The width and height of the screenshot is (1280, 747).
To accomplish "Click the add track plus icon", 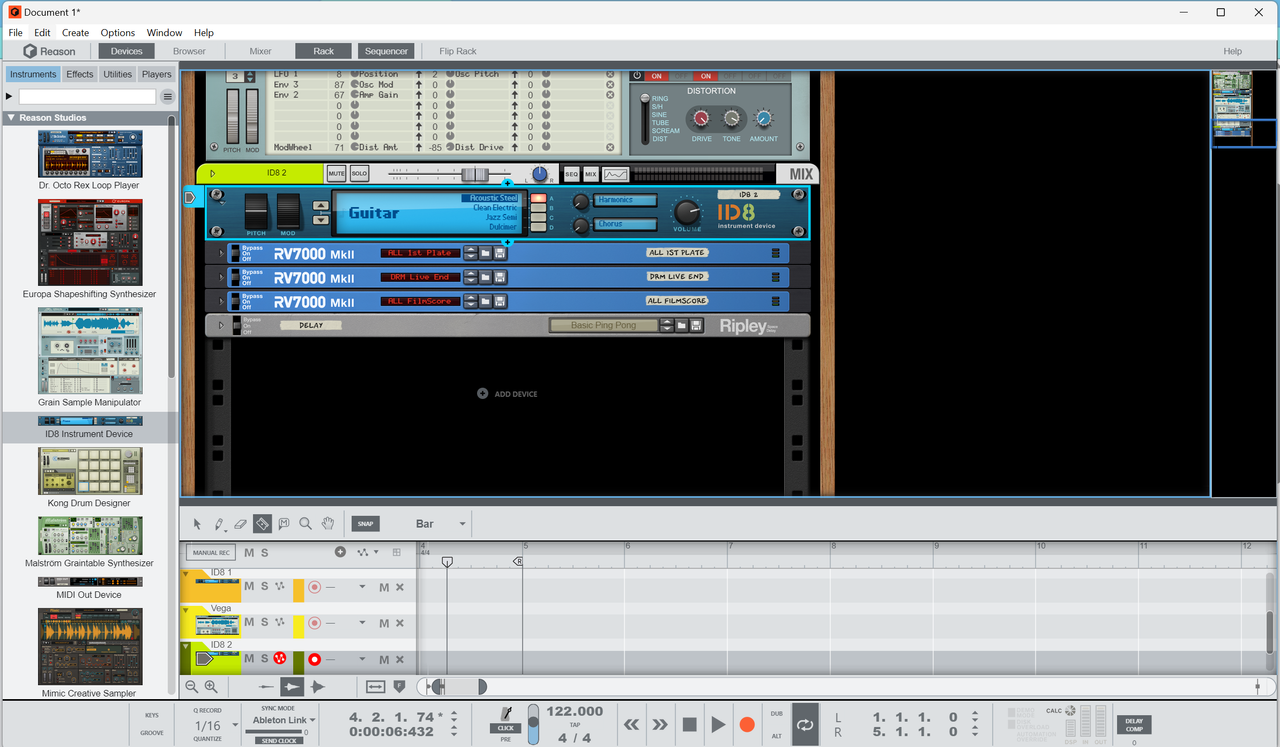I will click(x=340, y=552).
